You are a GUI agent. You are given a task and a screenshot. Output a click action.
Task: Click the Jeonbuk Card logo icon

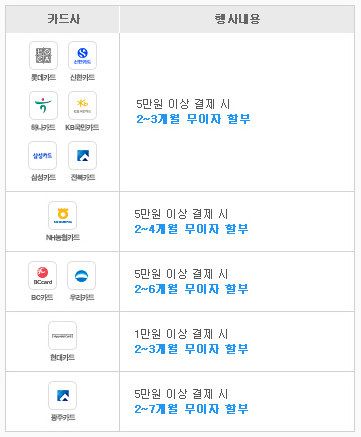82,155
